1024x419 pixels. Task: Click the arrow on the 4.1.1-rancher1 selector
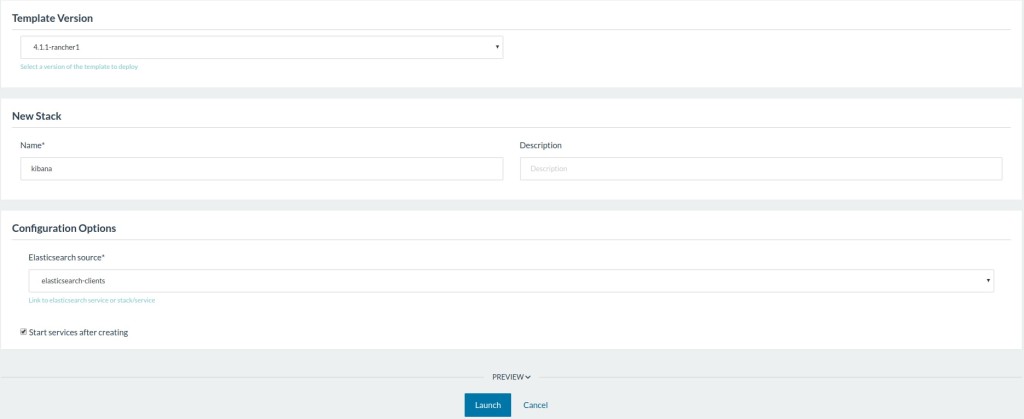pos(497,47)
